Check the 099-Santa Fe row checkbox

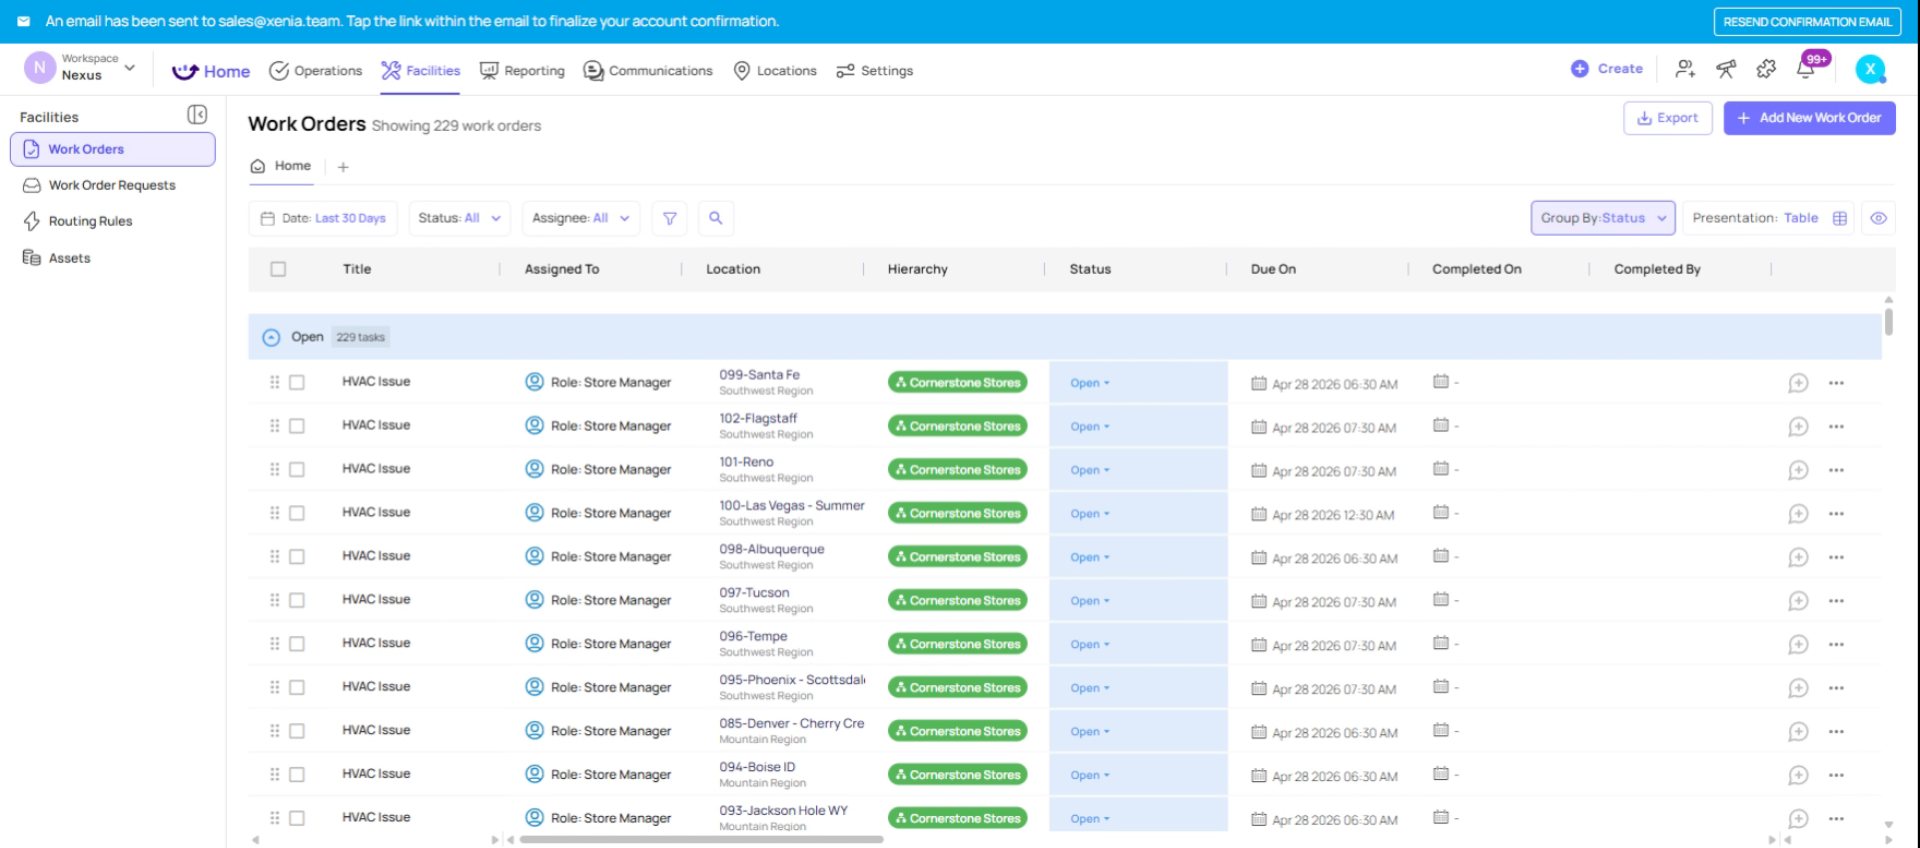click(x=297, y=382)
